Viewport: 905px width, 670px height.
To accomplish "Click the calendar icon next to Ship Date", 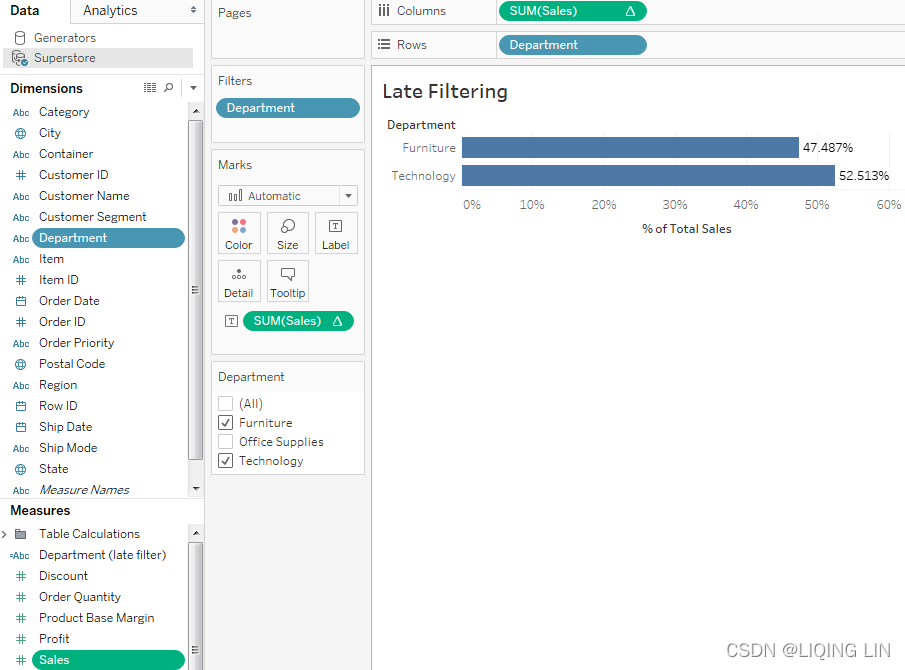I will (21, 427).
